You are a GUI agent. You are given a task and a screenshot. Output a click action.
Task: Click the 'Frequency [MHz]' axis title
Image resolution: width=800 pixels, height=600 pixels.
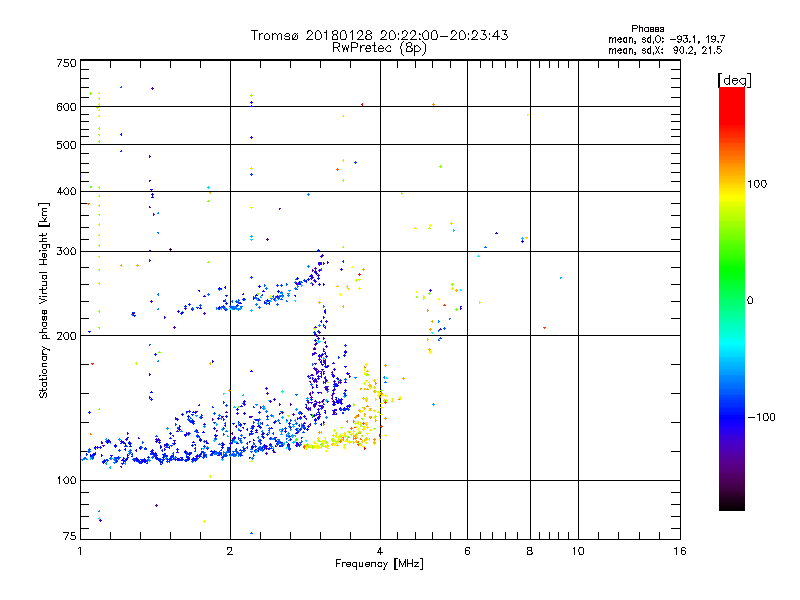click(x=379, y=564)
